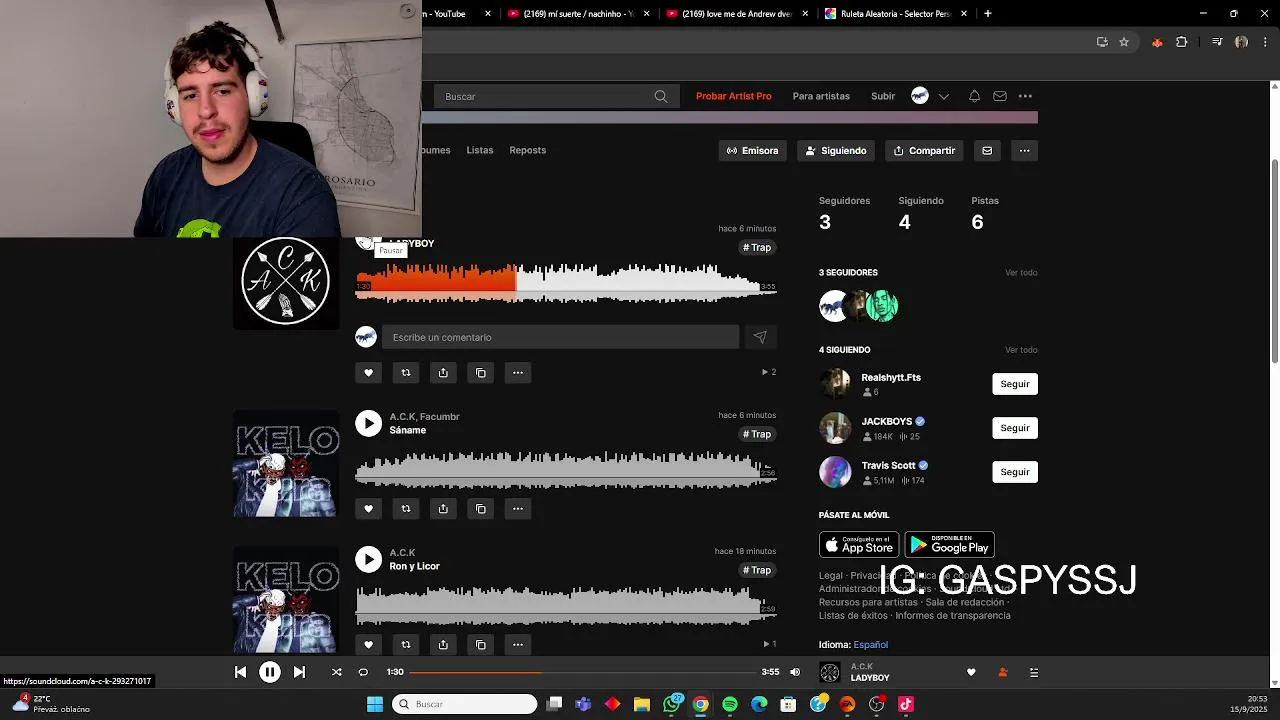
Task: Share the LADYBOY track
Action: point(443,373)
